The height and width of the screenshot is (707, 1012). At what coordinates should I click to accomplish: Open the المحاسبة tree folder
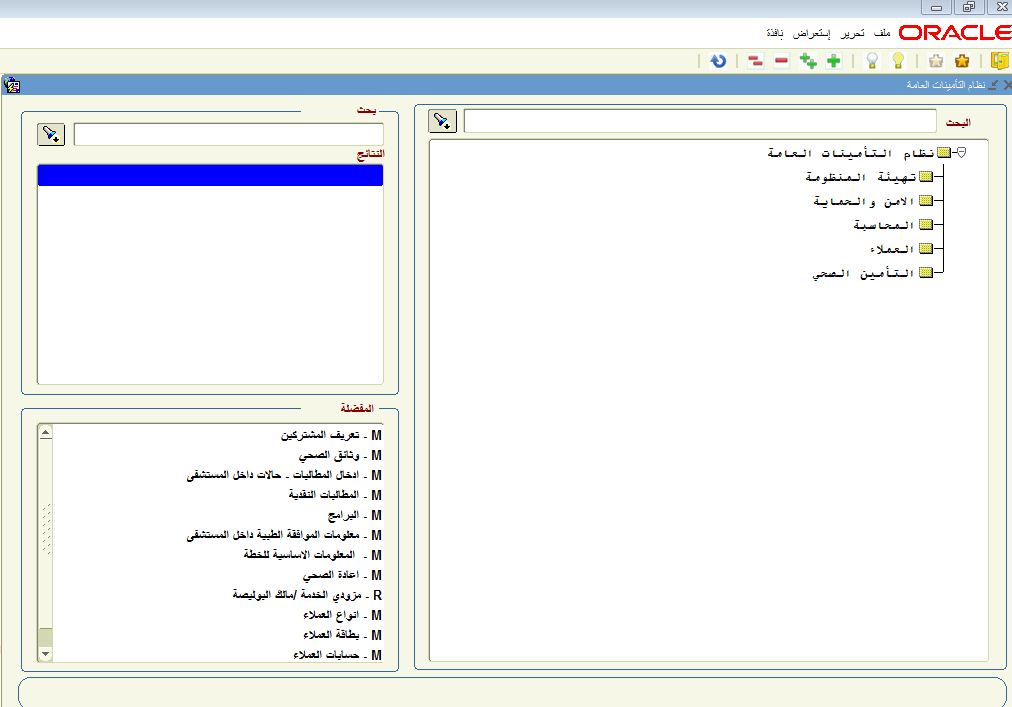tap(926, 225)
